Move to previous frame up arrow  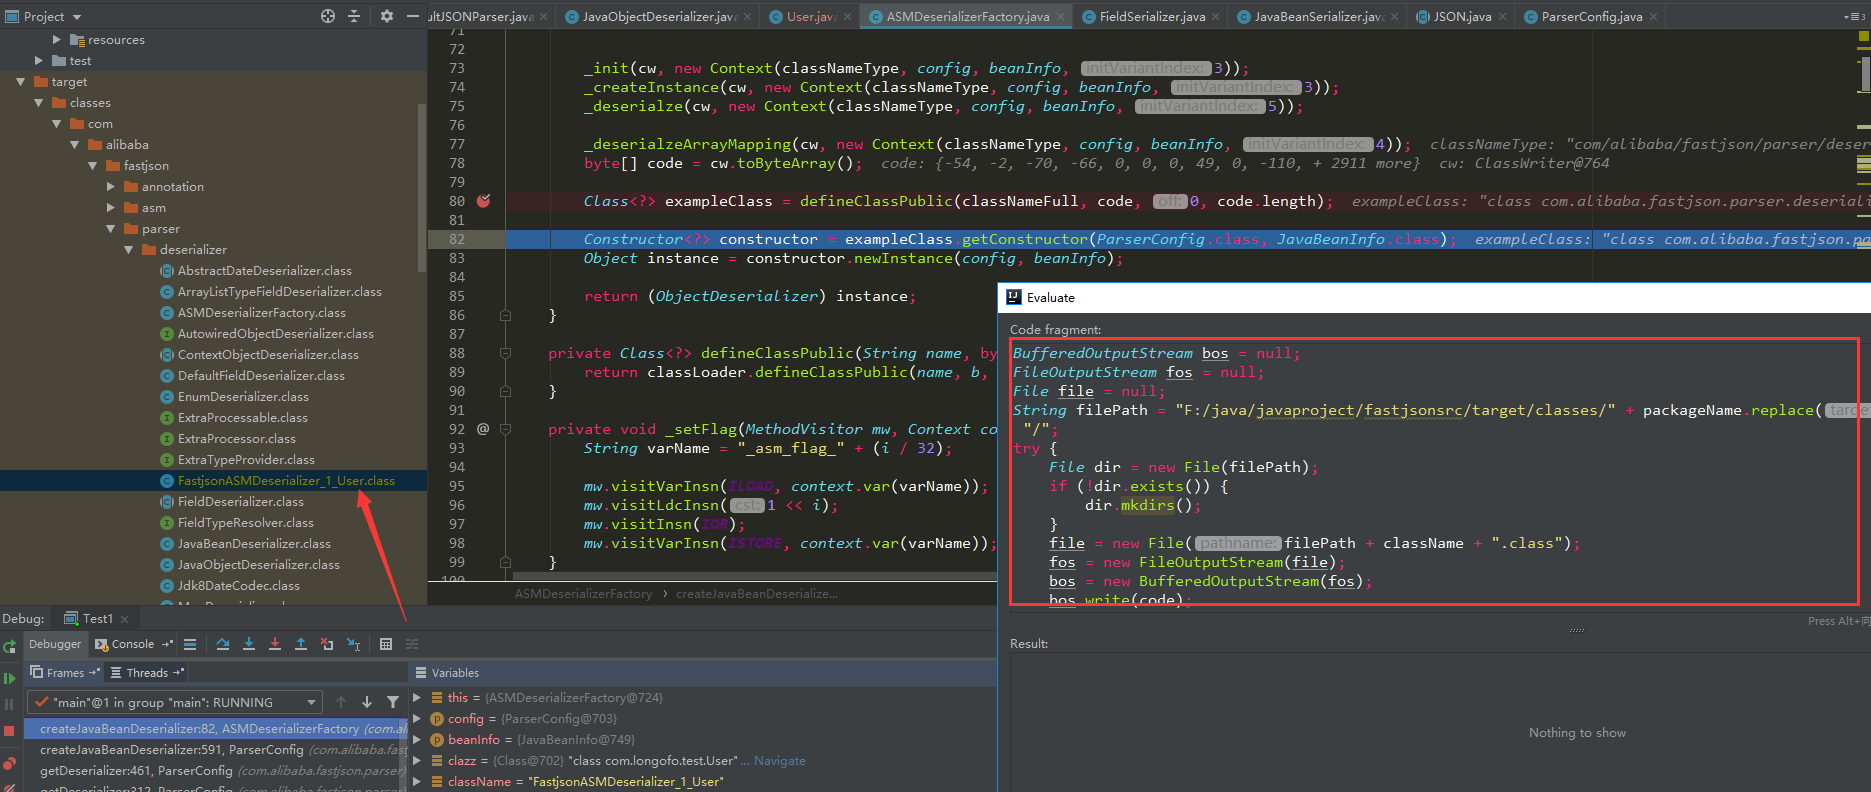coord(341,702)
